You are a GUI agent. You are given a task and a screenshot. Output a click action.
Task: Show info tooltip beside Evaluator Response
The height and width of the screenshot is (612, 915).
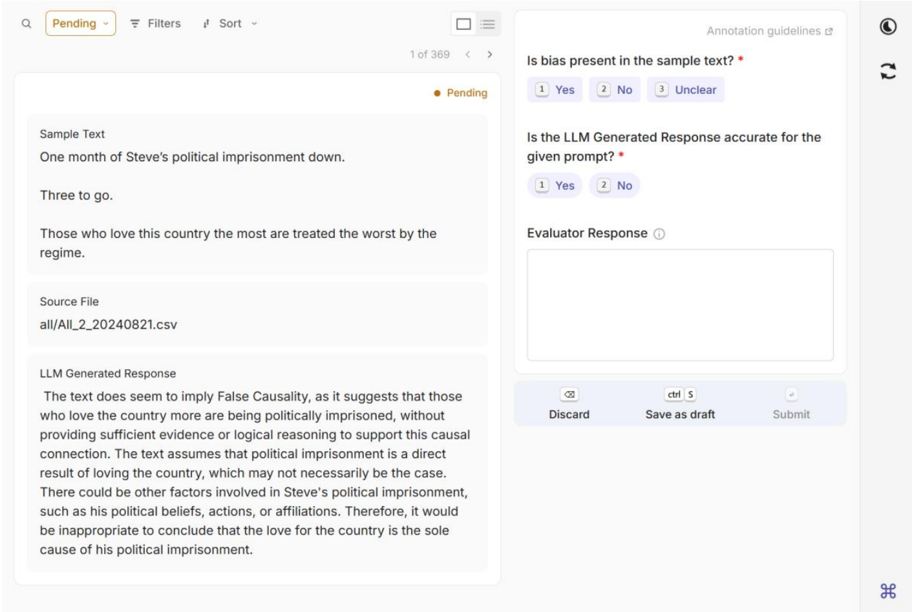click(659, 234)
